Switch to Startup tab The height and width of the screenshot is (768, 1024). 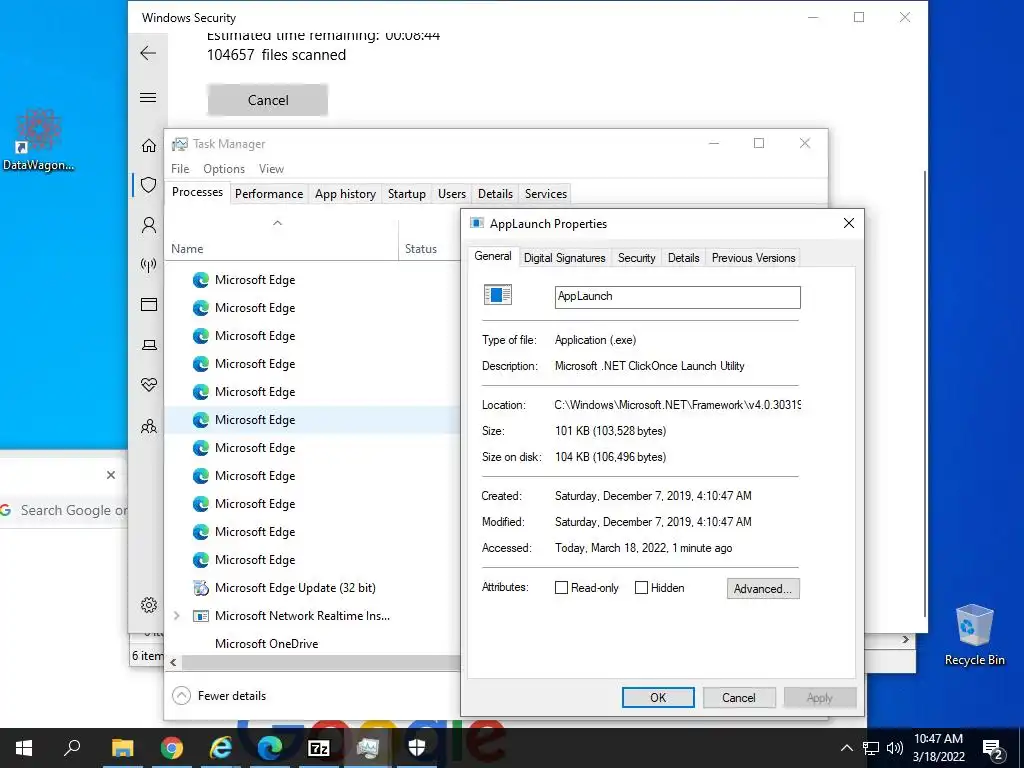pyautogui.click(x=407, y=193)
